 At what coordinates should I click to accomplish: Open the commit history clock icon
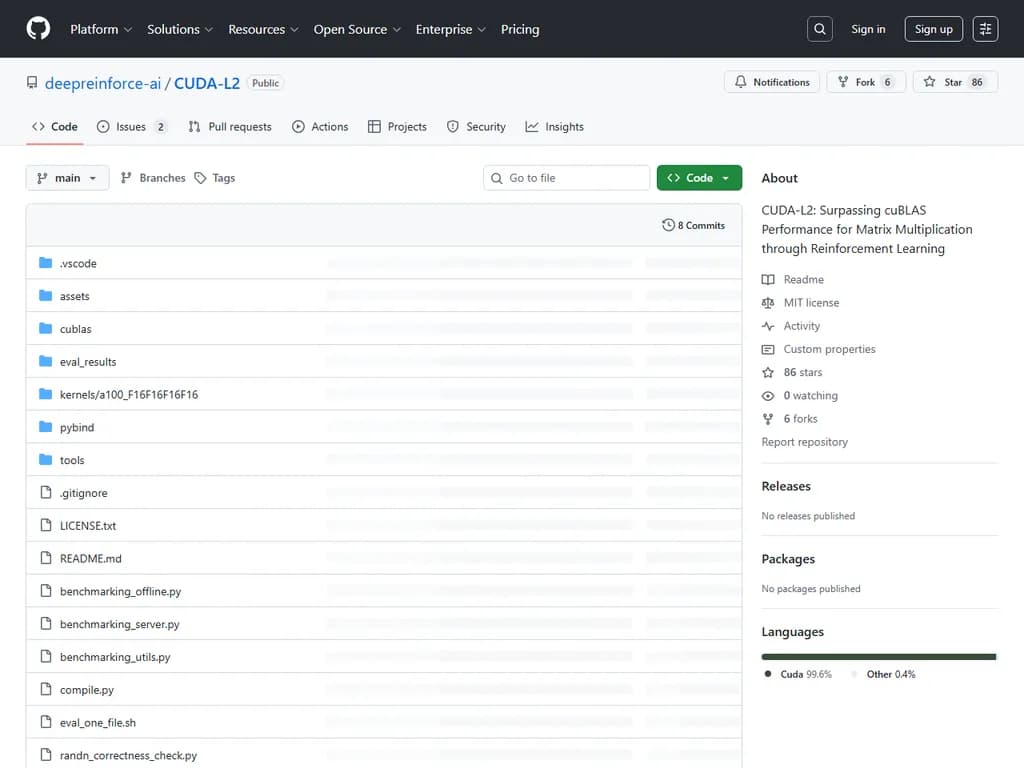tap(668, 225)
